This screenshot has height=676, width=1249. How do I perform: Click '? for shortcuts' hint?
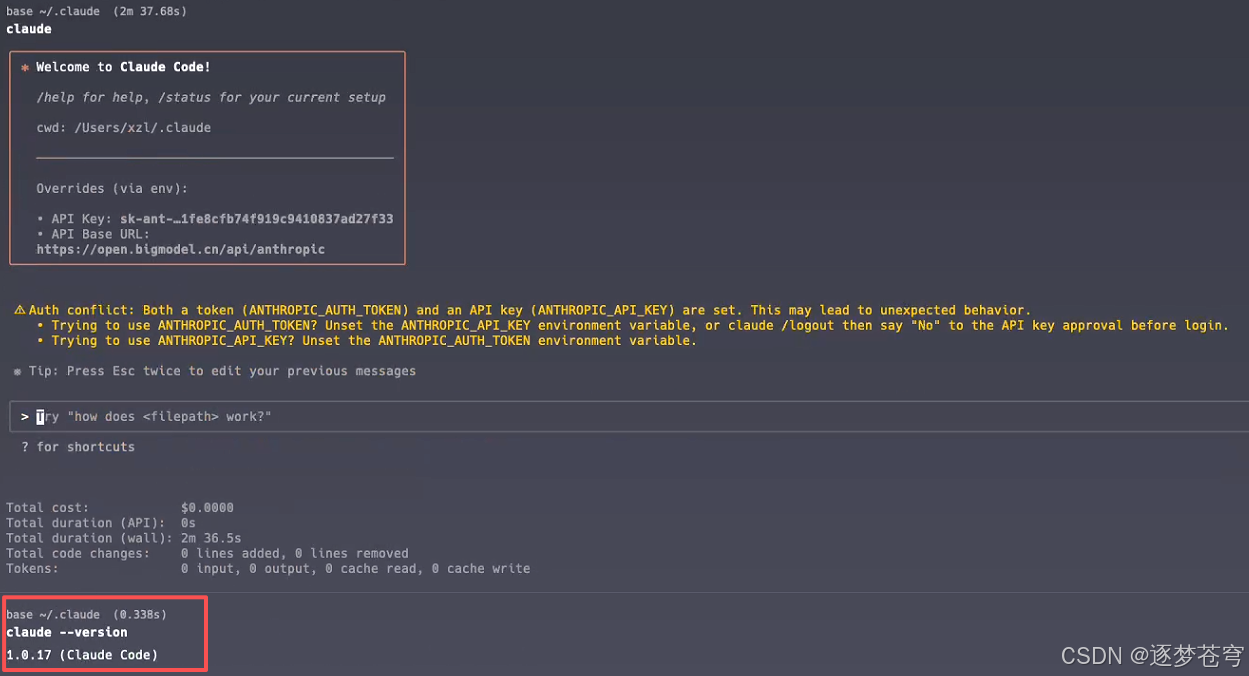pyautogui.click(x=78, y=447)
